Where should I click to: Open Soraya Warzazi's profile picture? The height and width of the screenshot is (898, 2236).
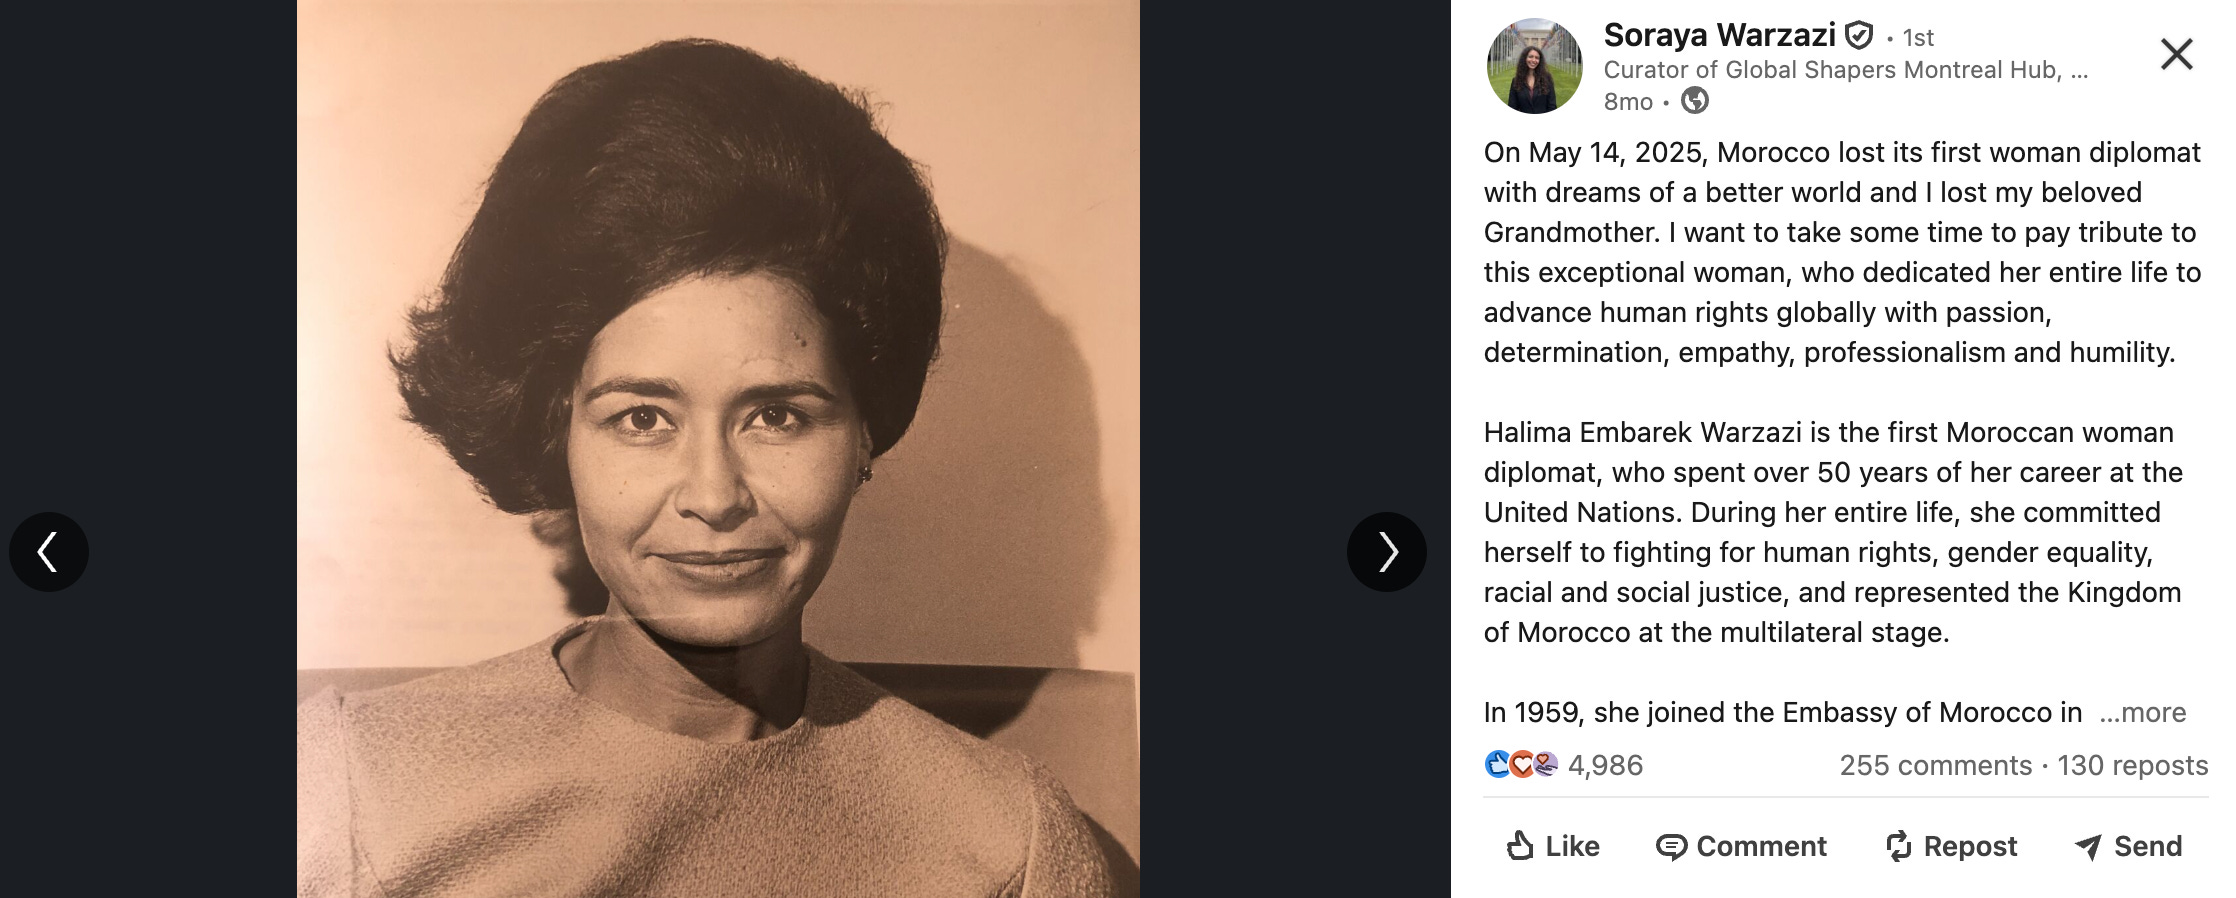click(1535, 66)
